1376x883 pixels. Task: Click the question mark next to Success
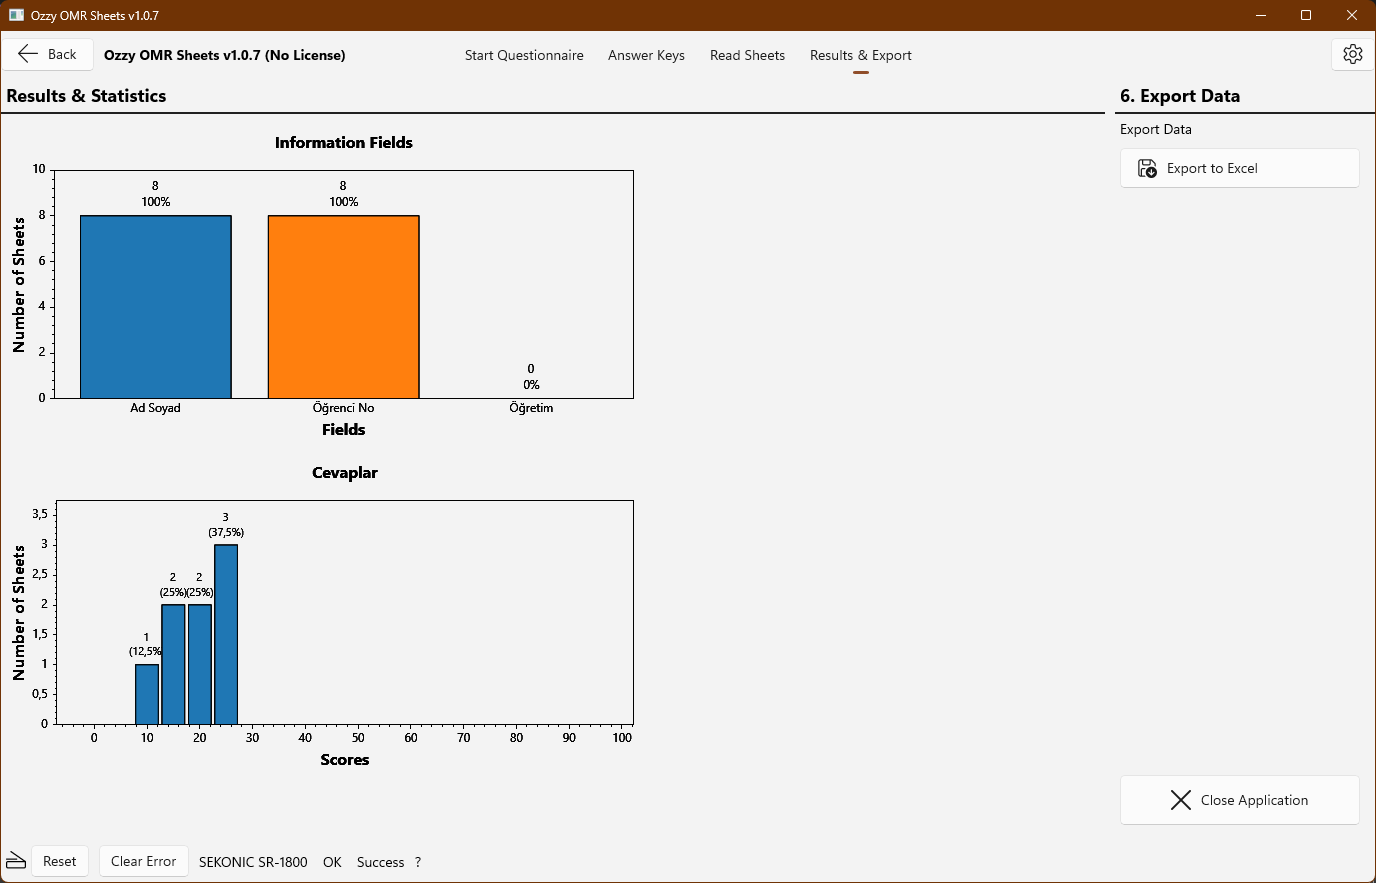coord(418,861)
